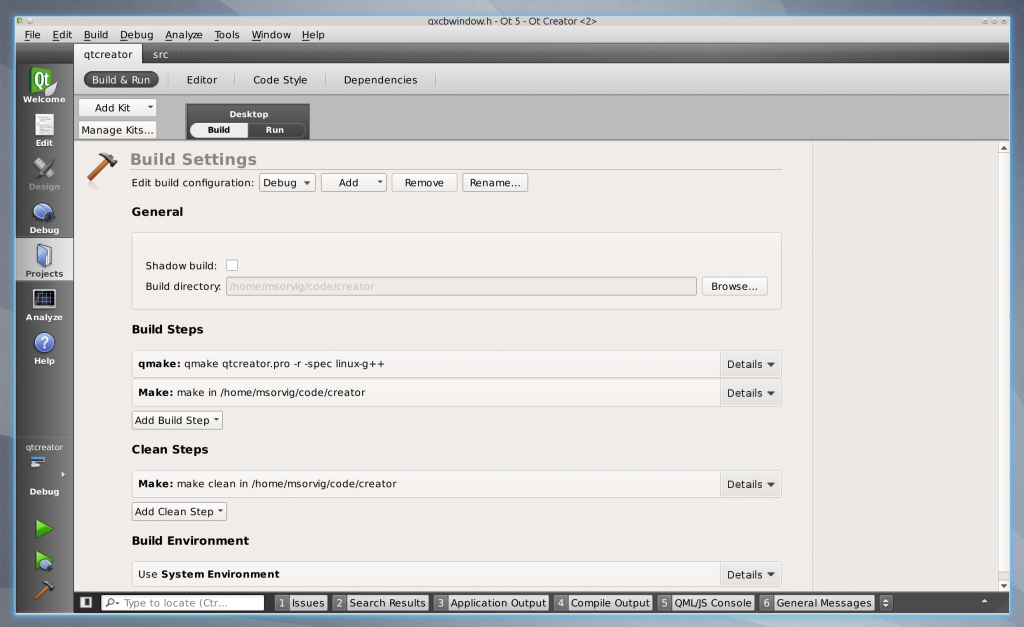
Task: Open Help mode in sidebar
Action: pyautogui.click(x=44, y=348)
